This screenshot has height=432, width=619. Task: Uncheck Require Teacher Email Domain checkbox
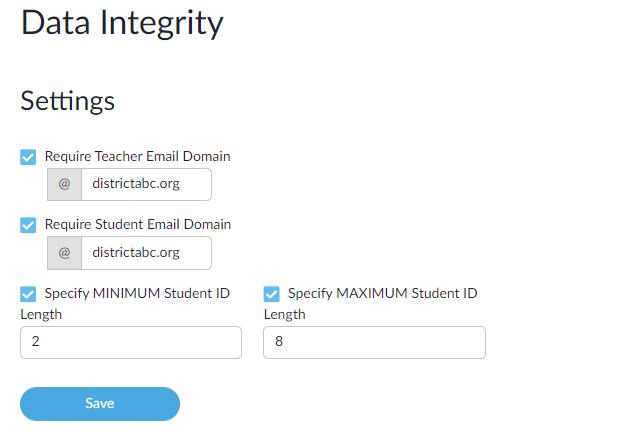click(28, 157)
